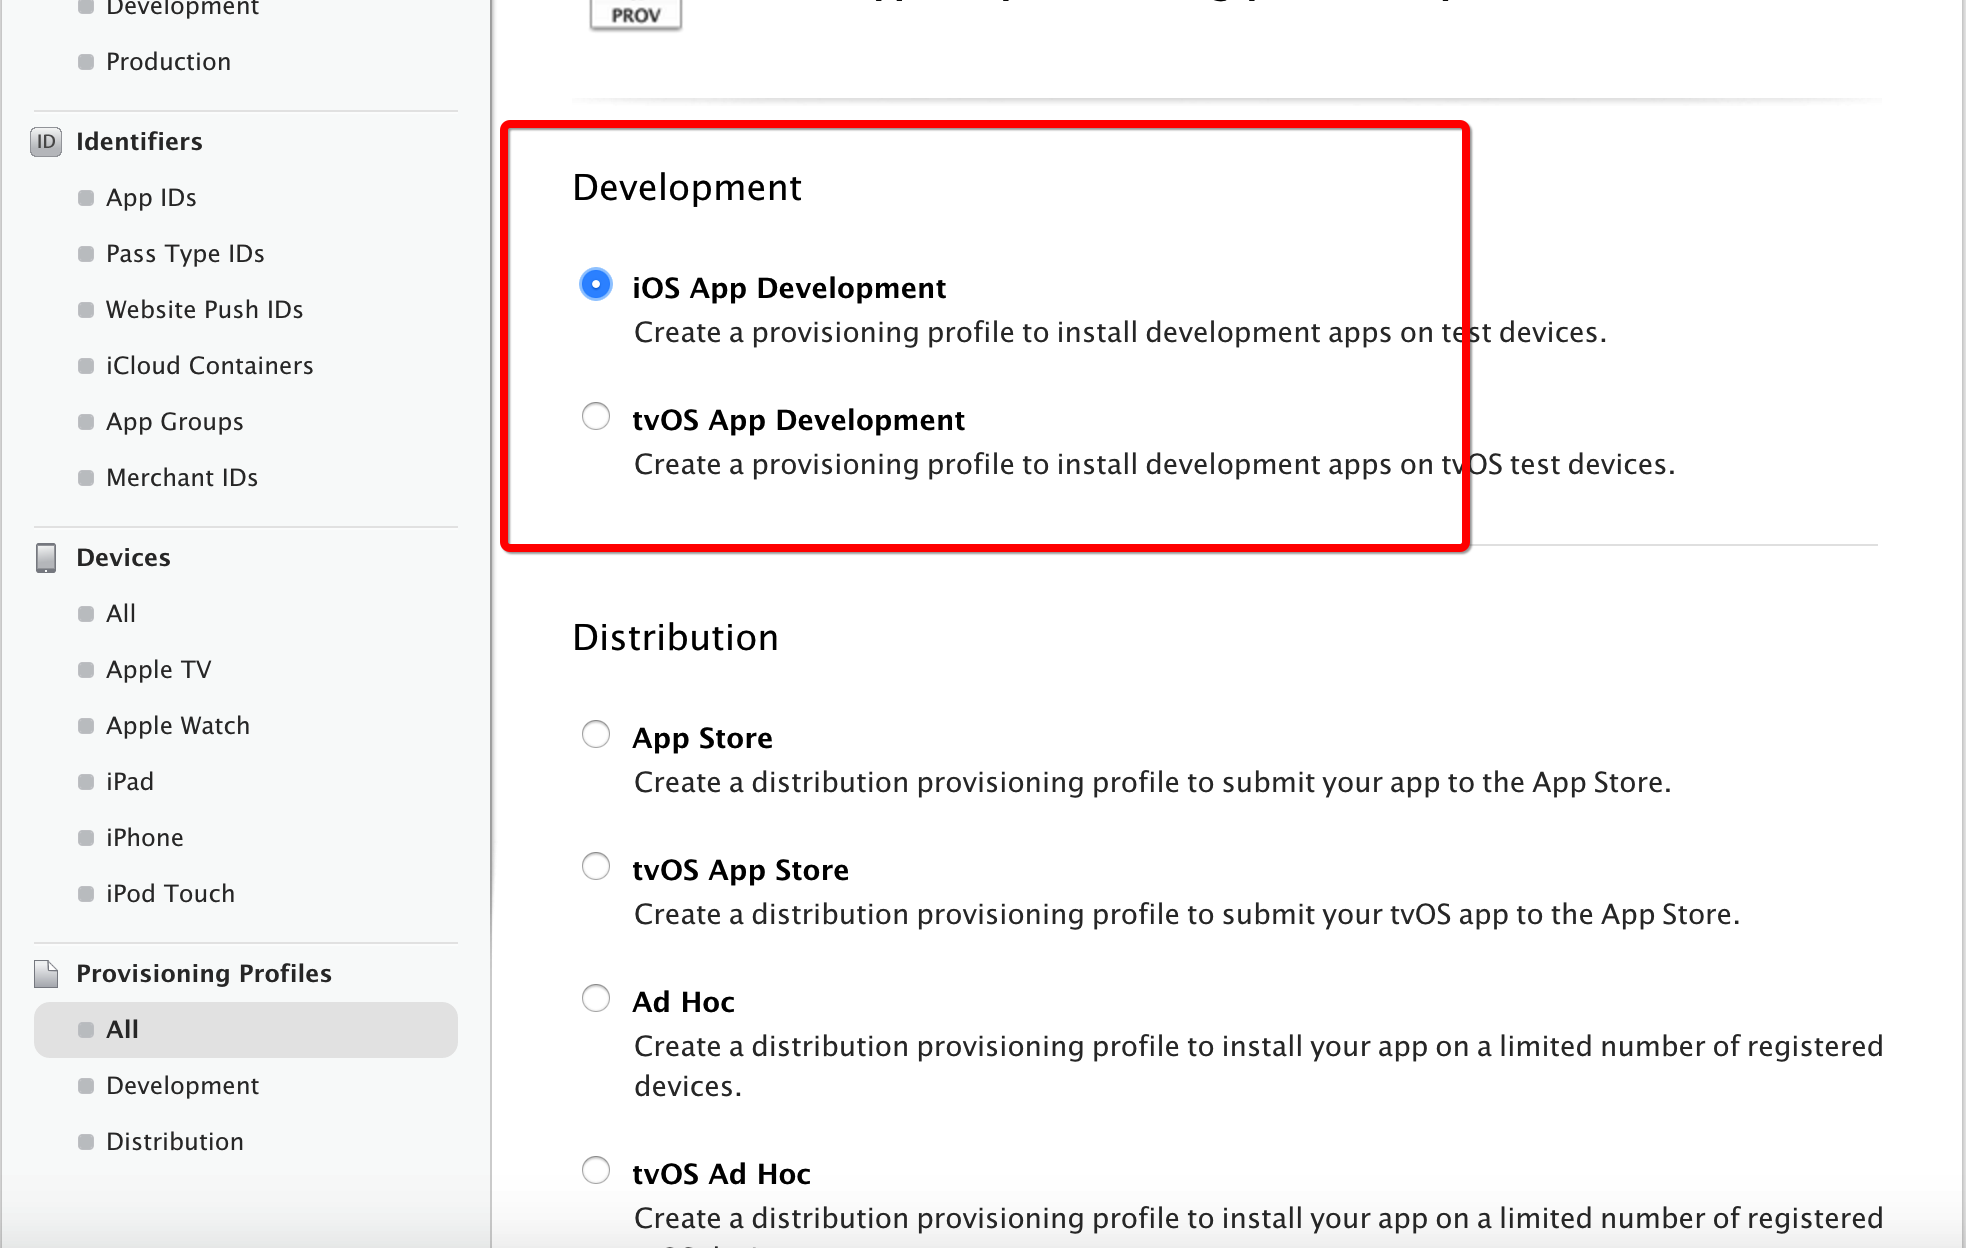Click the PROV file icon at top

point(636,14)
